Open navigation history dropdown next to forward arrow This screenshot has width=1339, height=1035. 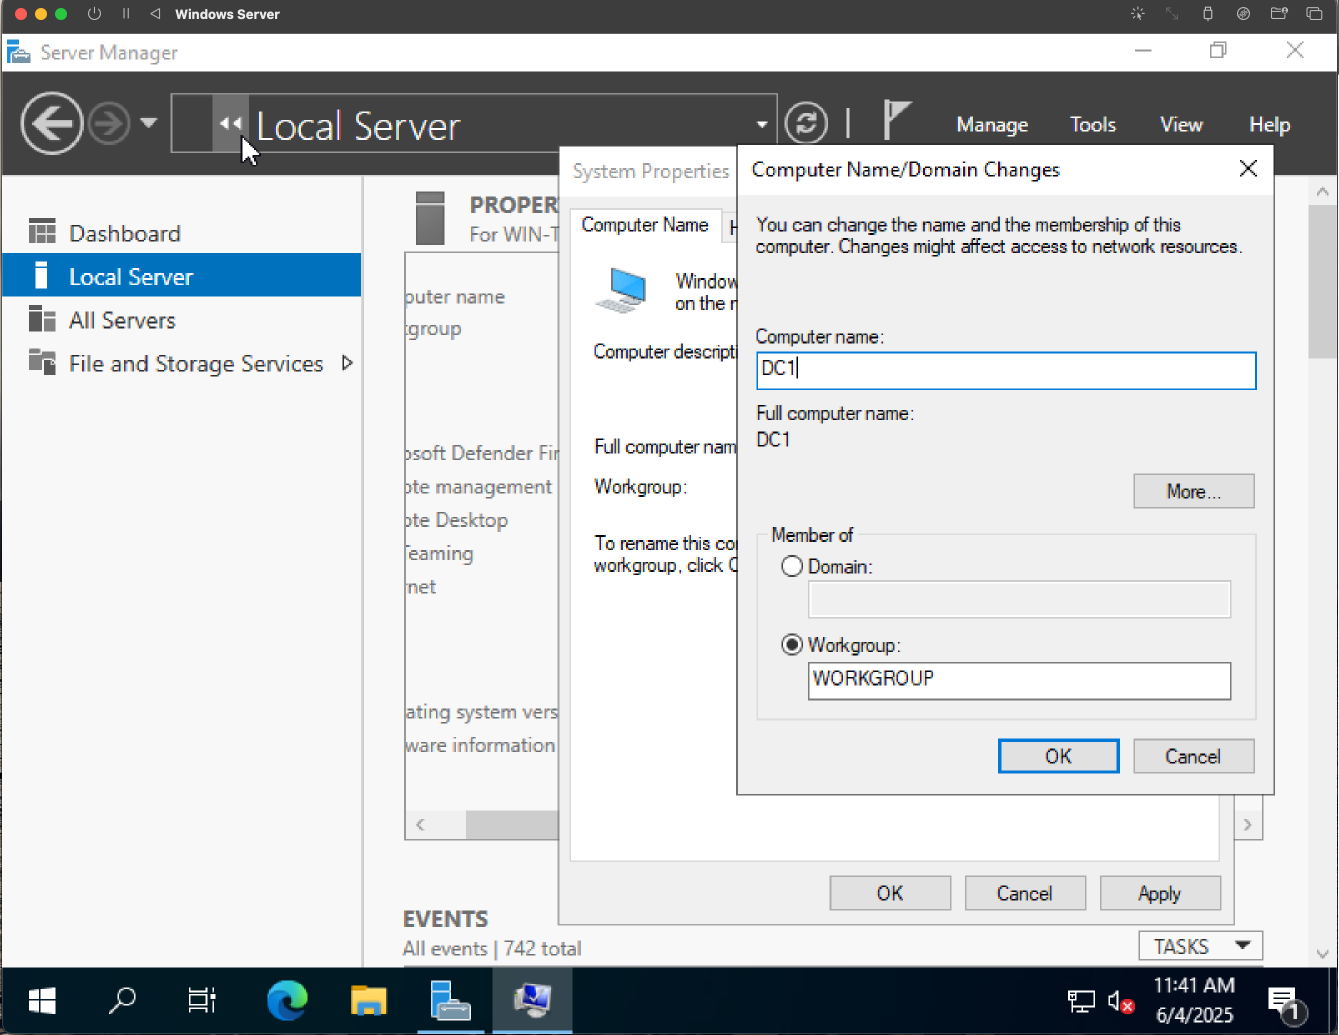tap(148, 123)
